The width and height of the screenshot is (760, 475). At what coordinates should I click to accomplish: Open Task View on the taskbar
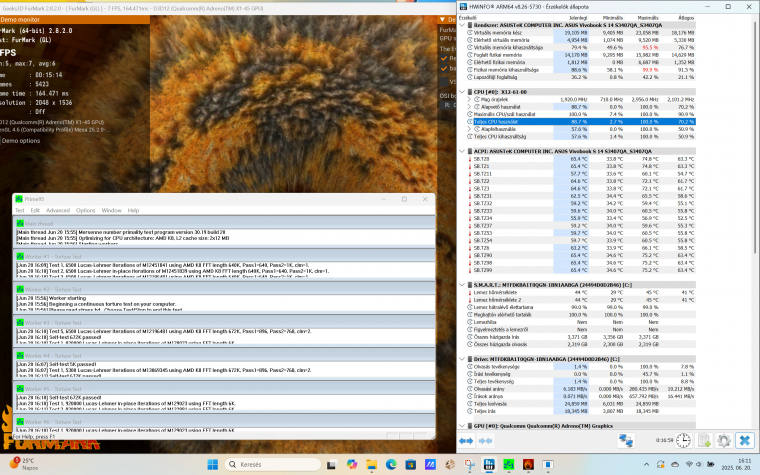332,464
